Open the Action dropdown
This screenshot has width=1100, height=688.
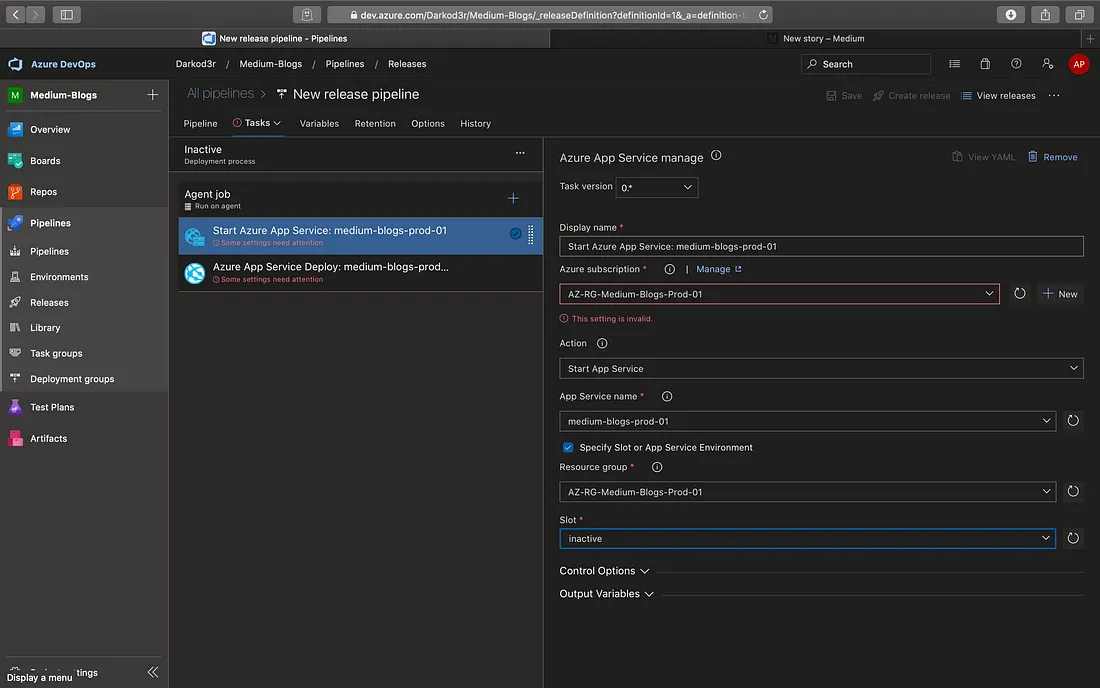(821, 368)
